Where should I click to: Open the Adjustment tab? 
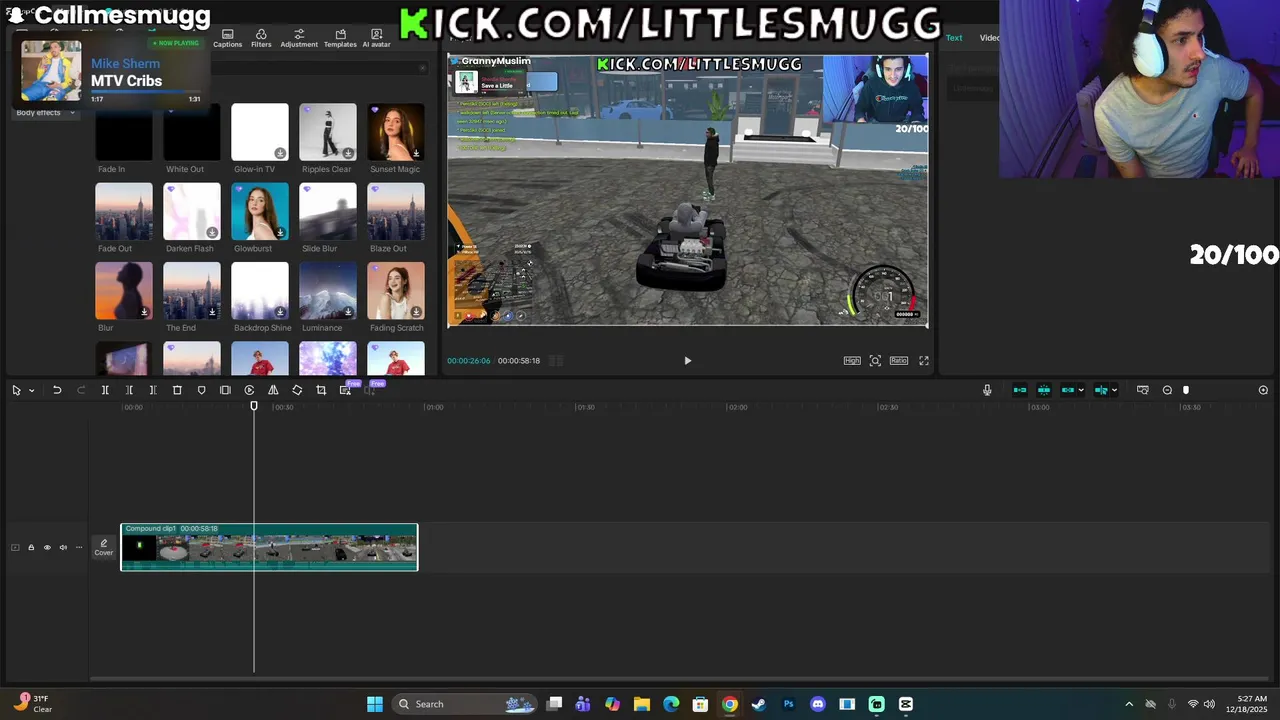[x=299, y=38]
